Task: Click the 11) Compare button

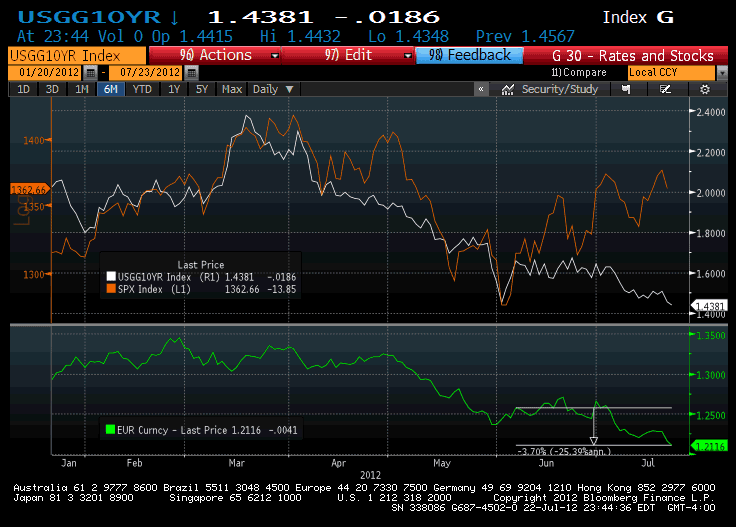Action: pyautogui.click(x=579, y=73)
